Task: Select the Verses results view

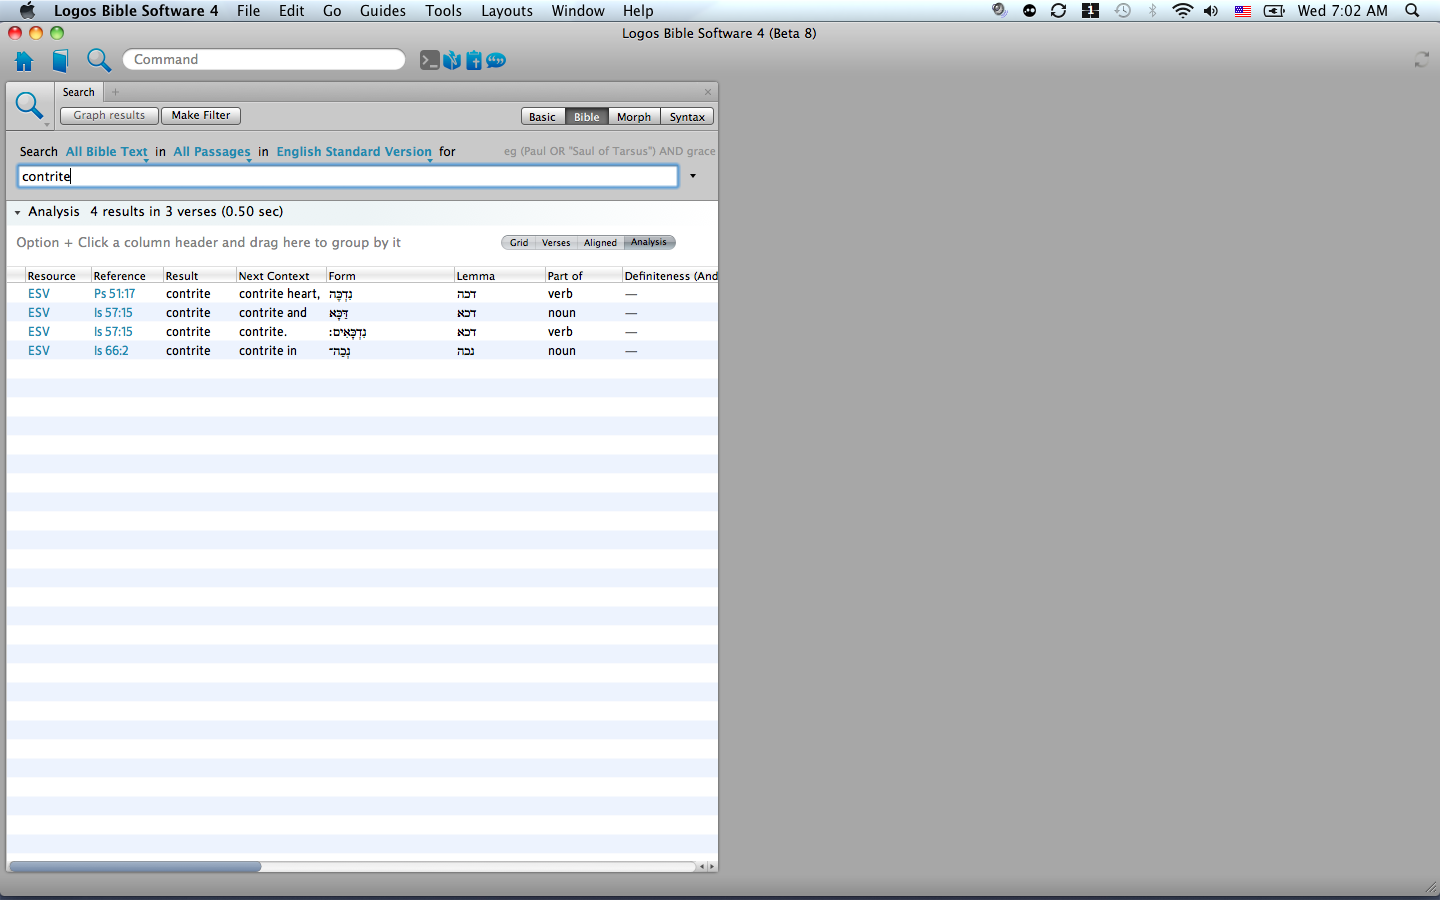Action: tap(556, 242)
